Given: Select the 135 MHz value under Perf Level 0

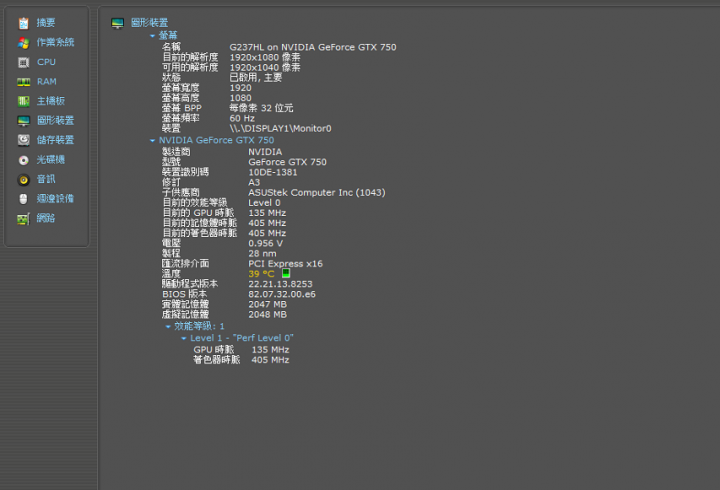Looking at the screenshot, I should coord(270,349).
